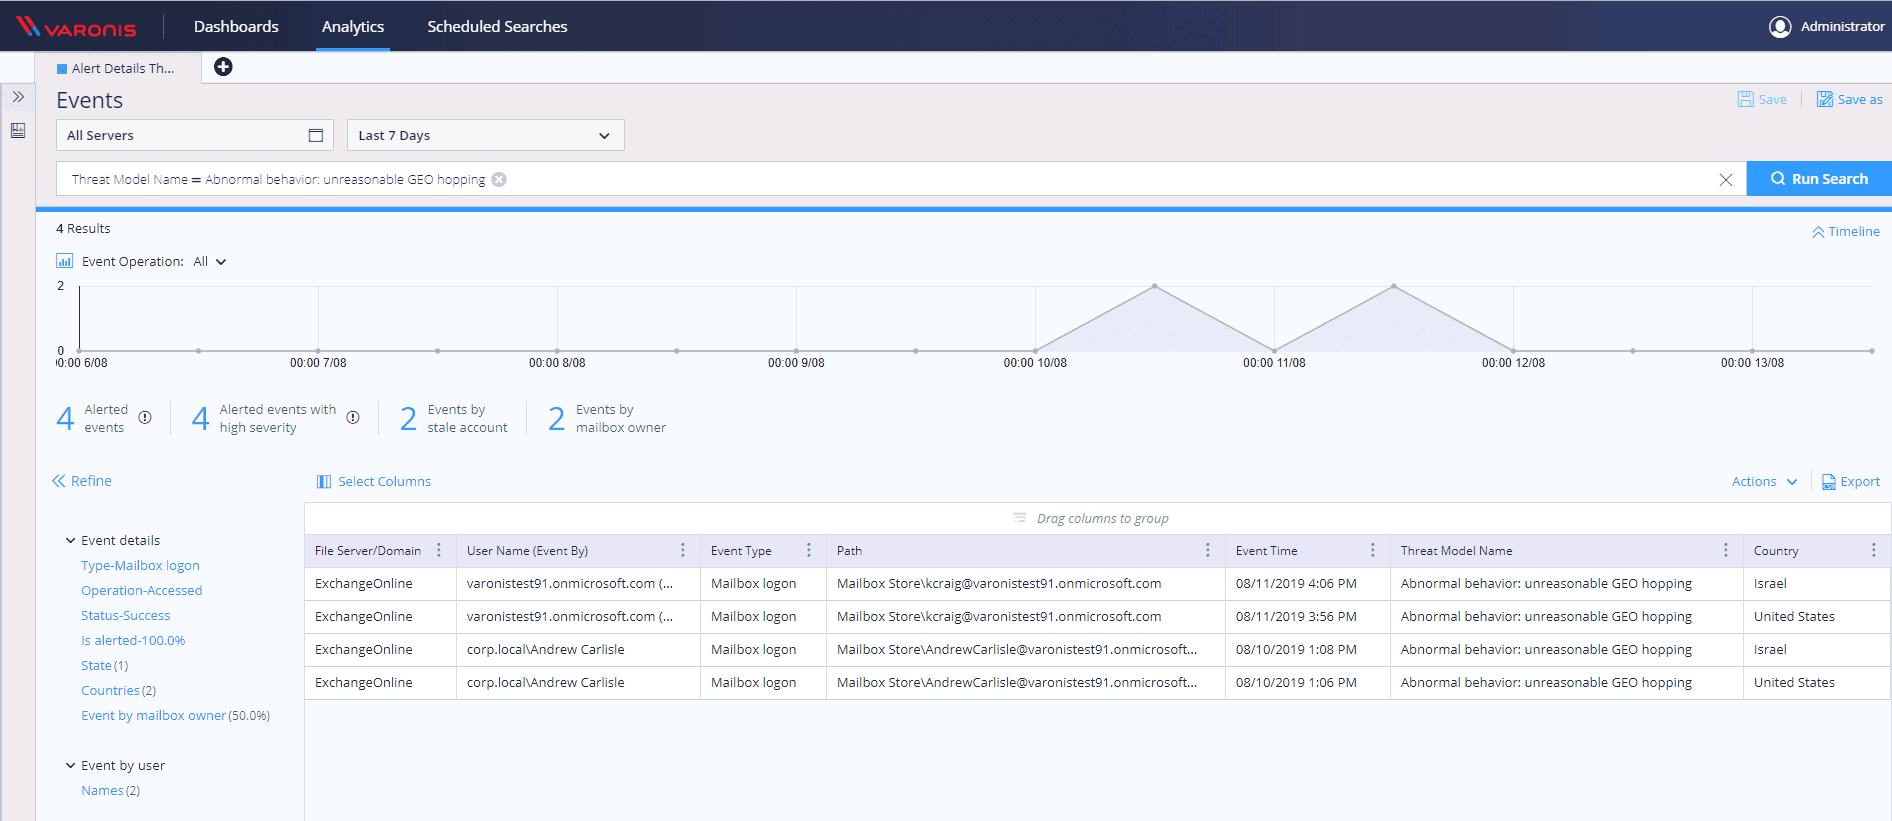Click the Administrator user profile icon
This screenshot has width=1892, height=821.
(1779, 27)
